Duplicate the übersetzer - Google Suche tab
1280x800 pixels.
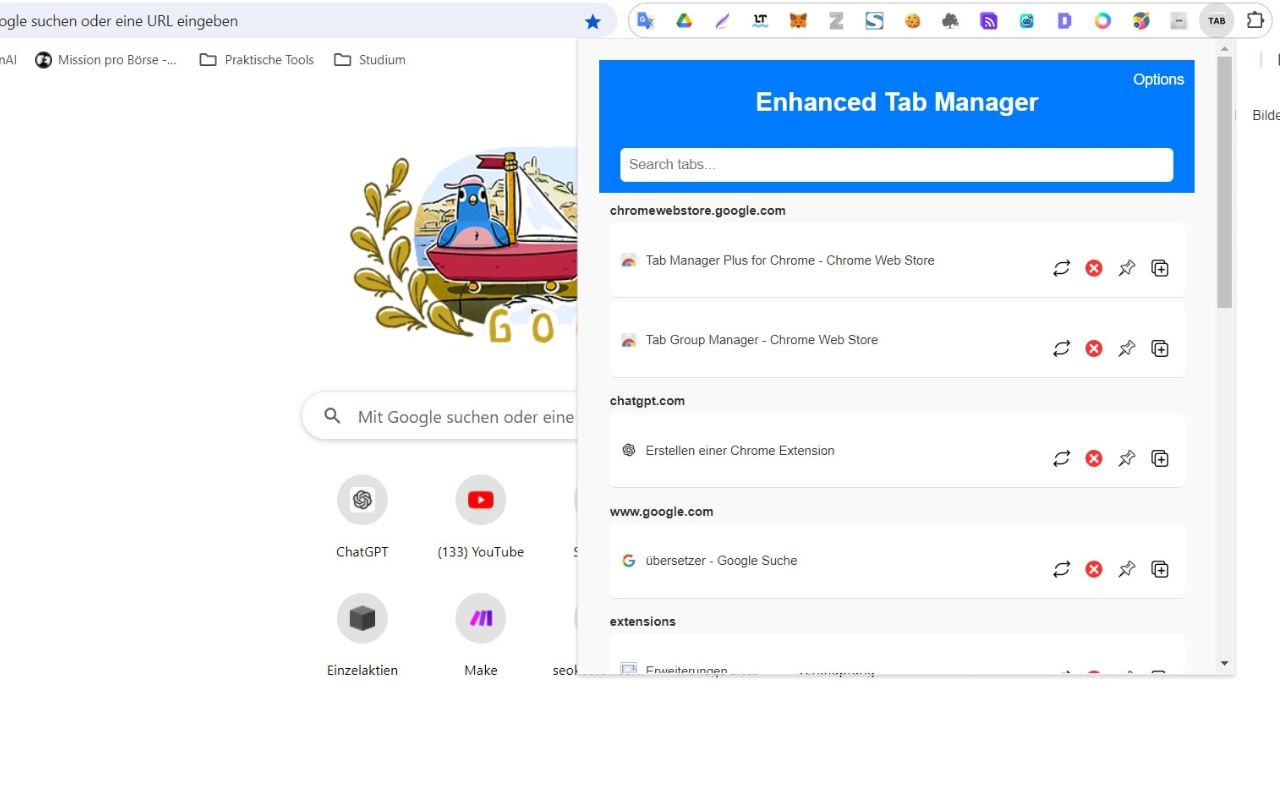[x=1160, y=569]
